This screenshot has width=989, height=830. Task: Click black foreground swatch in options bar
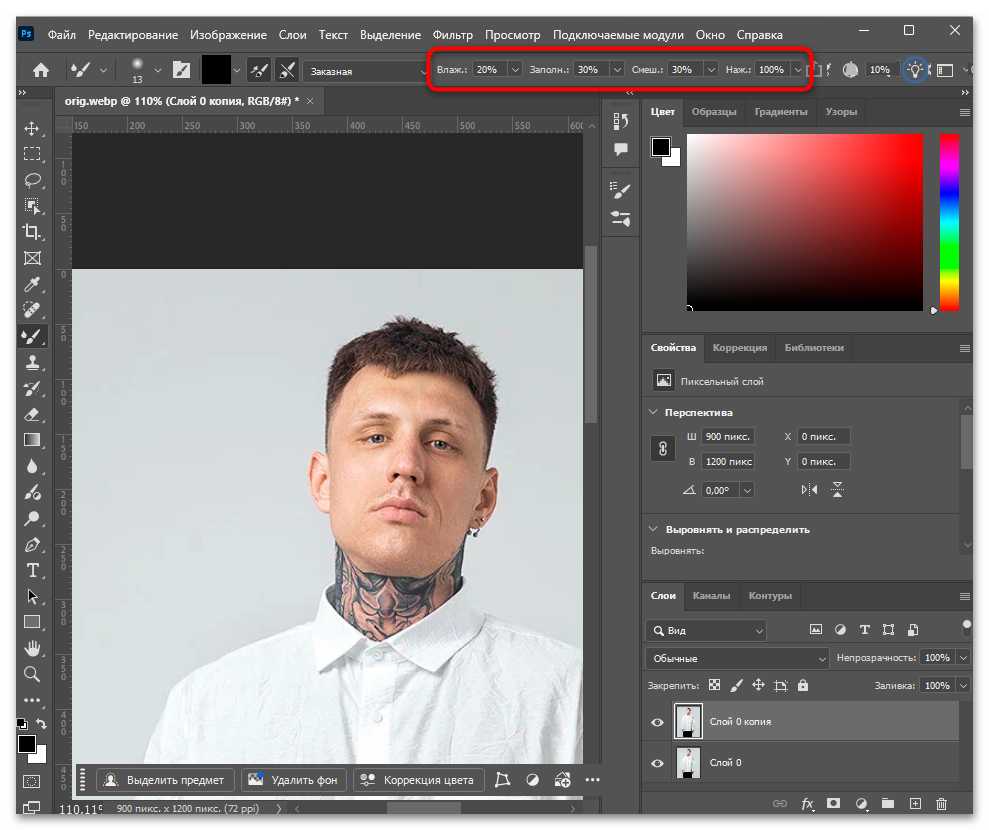[x=216, y=70]
